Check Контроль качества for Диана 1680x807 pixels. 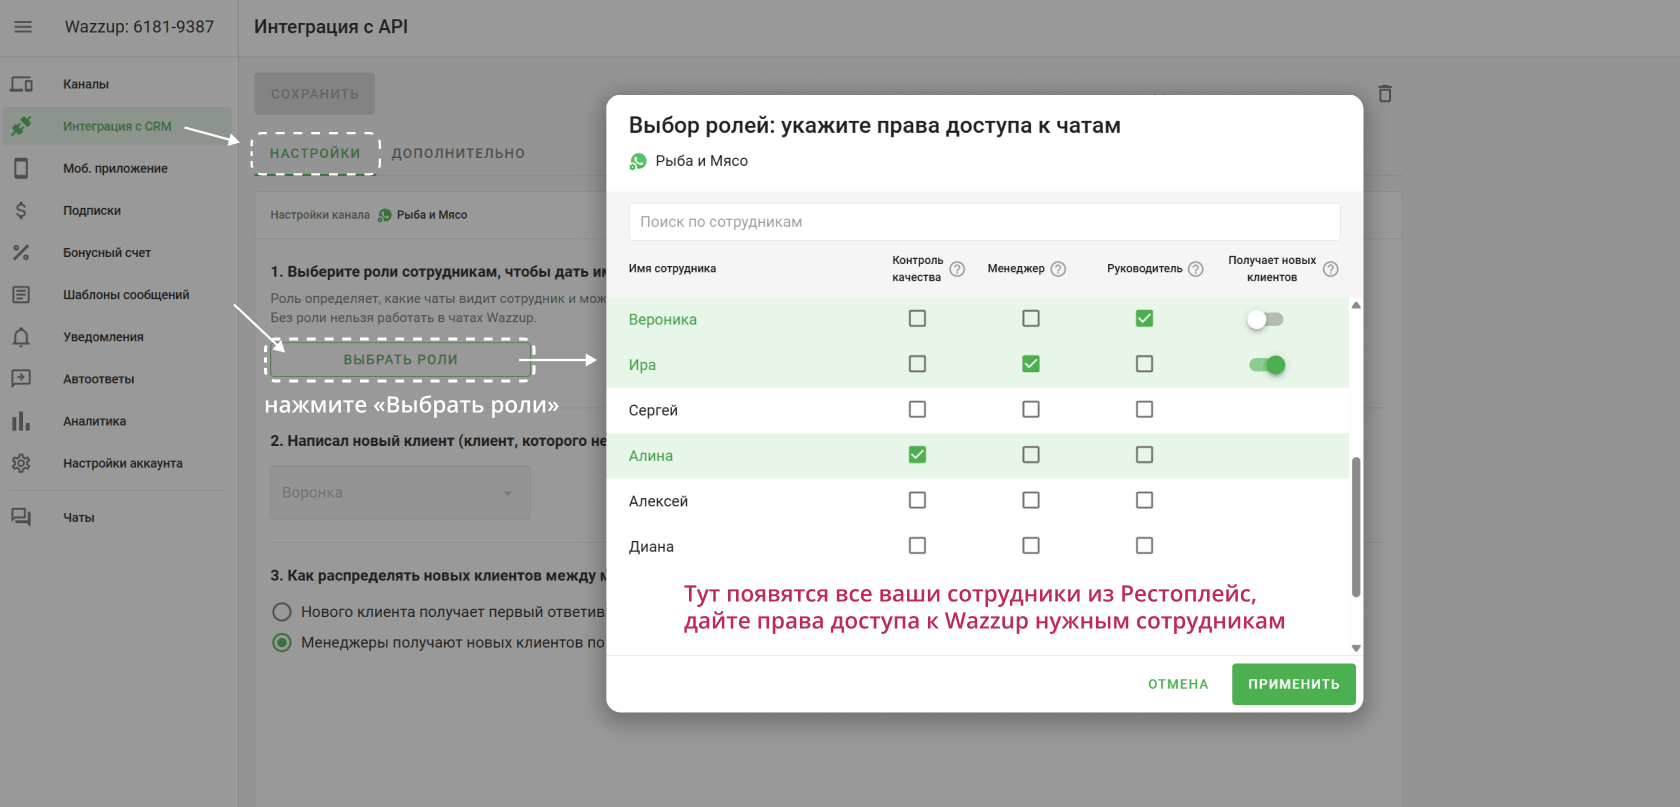point(917,545)
